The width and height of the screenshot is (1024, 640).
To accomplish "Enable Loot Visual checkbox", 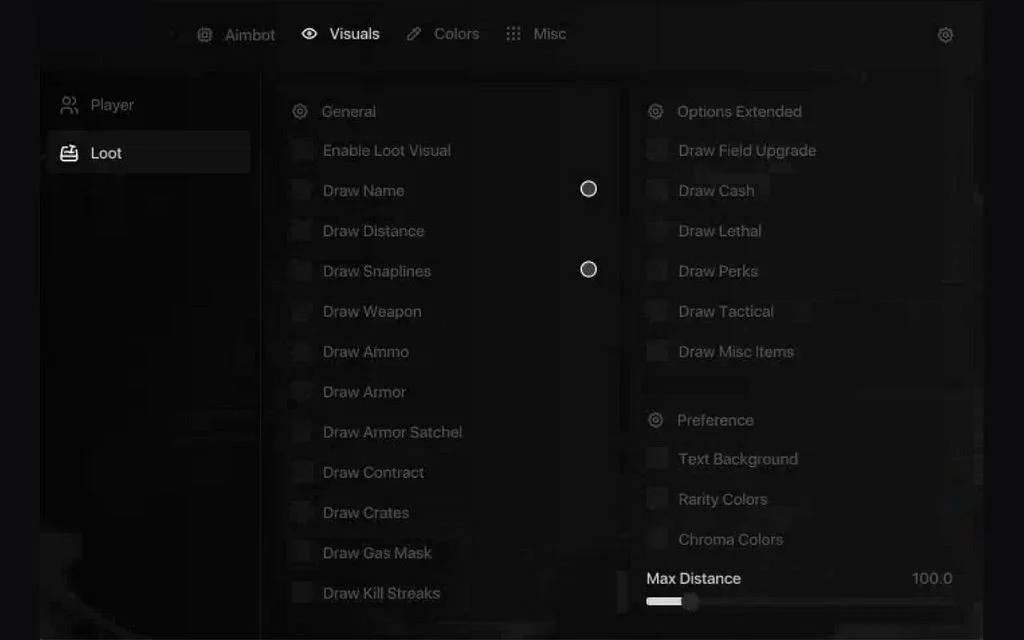I will click(x=302, y=150).
